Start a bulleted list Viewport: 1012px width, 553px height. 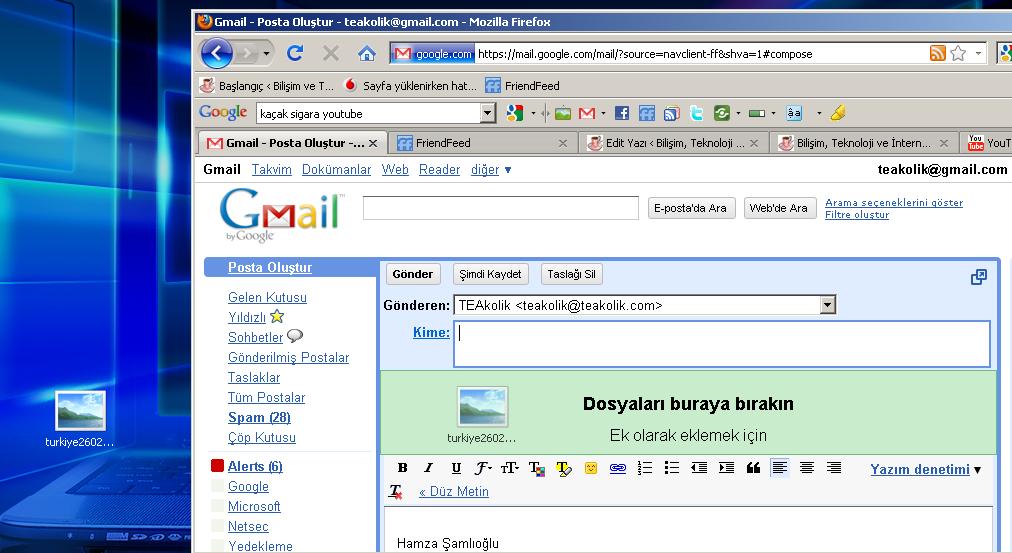(671, 468)
